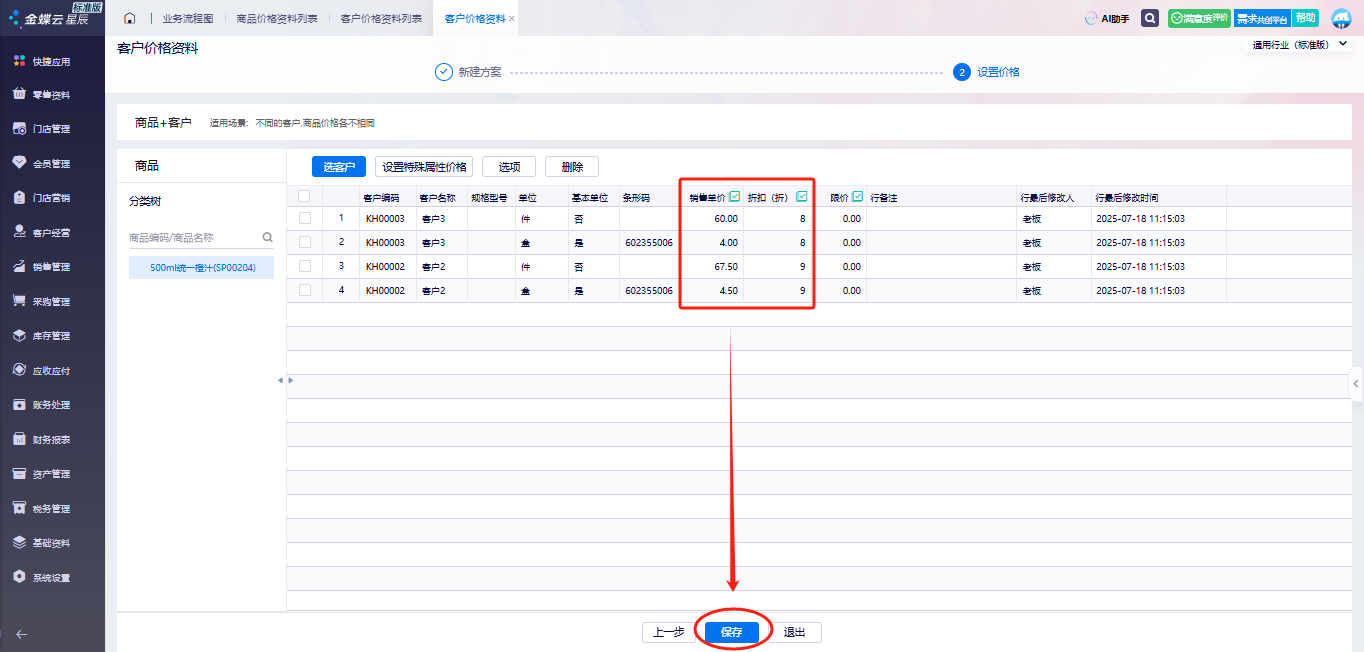Image resolution: width=1364 pixels, height=652 pixels.
Task: Check the checkbox for row 1
Action: pyautogui.click(x=304, y=218)
